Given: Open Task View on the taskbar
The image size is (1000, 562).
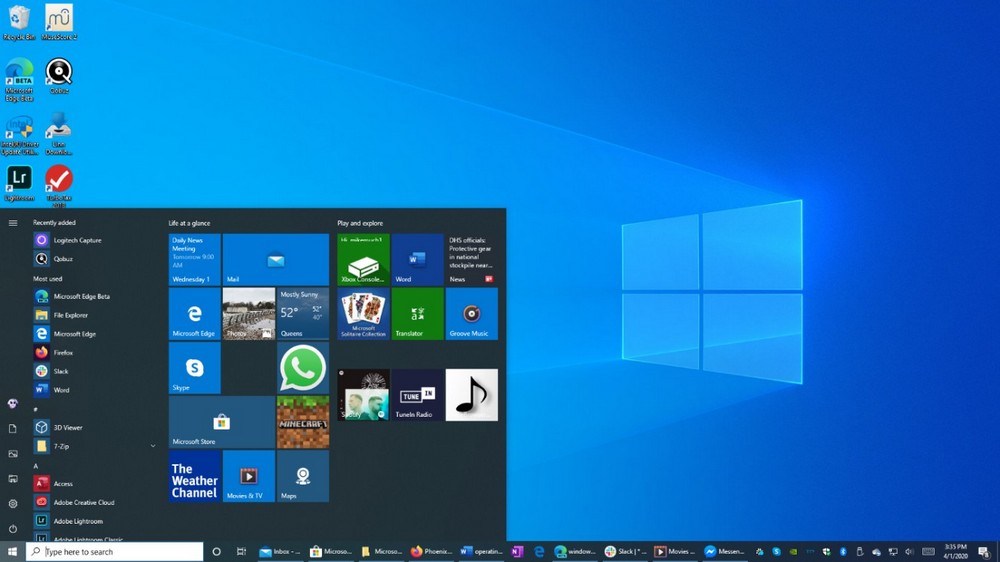Looking at the screenshot, I should (241, 551).
